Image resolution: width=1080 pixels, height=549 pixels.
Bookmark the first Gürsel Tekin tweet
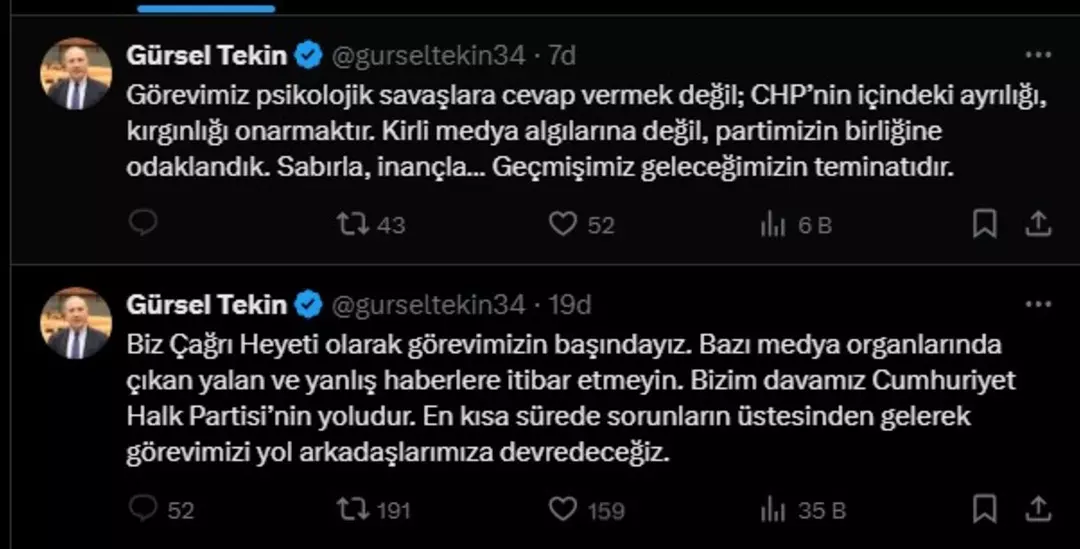(984, 224)
